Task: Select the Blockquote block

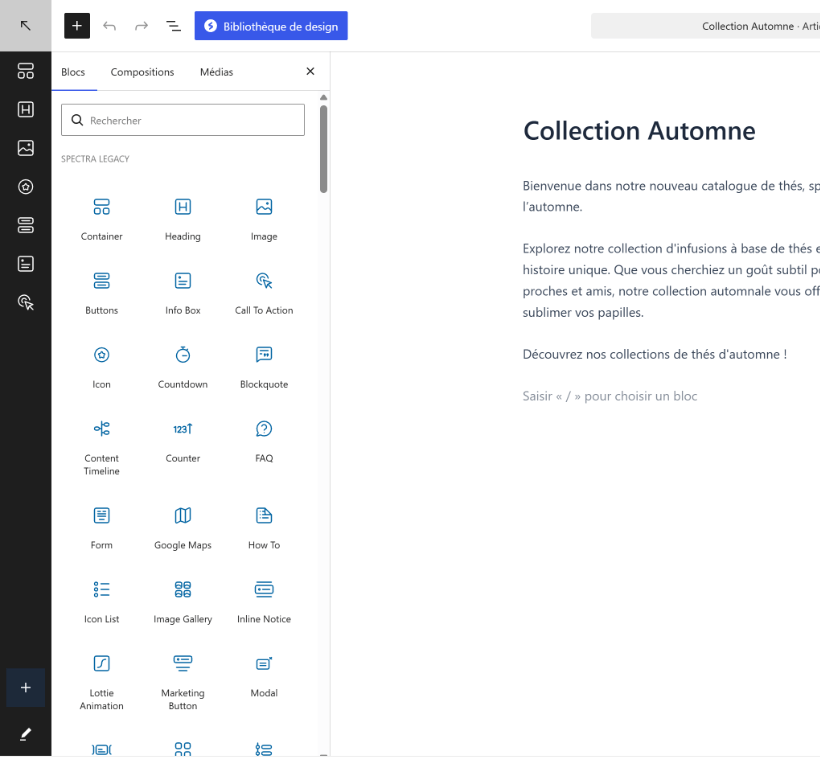Action: click(x=264, y=367)
